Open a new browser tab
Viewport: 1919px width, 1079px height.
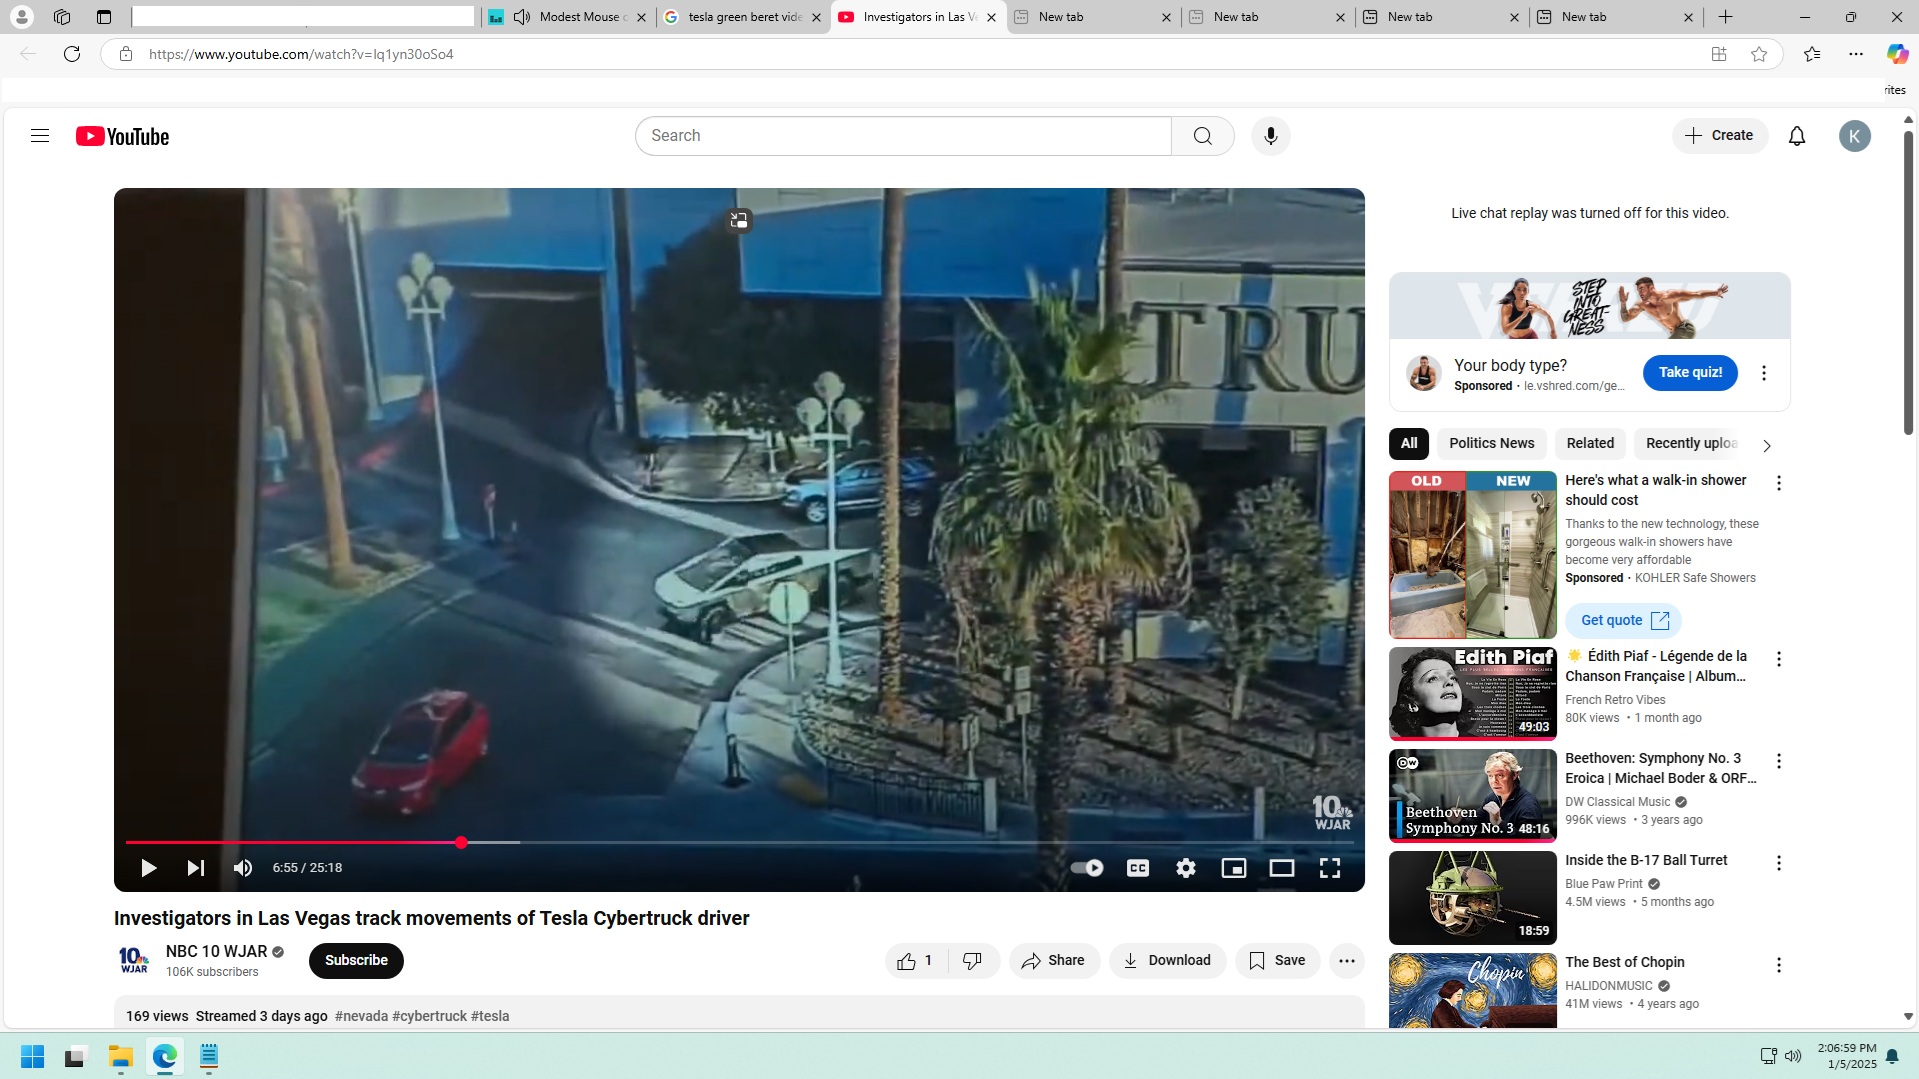point(1726,17)
